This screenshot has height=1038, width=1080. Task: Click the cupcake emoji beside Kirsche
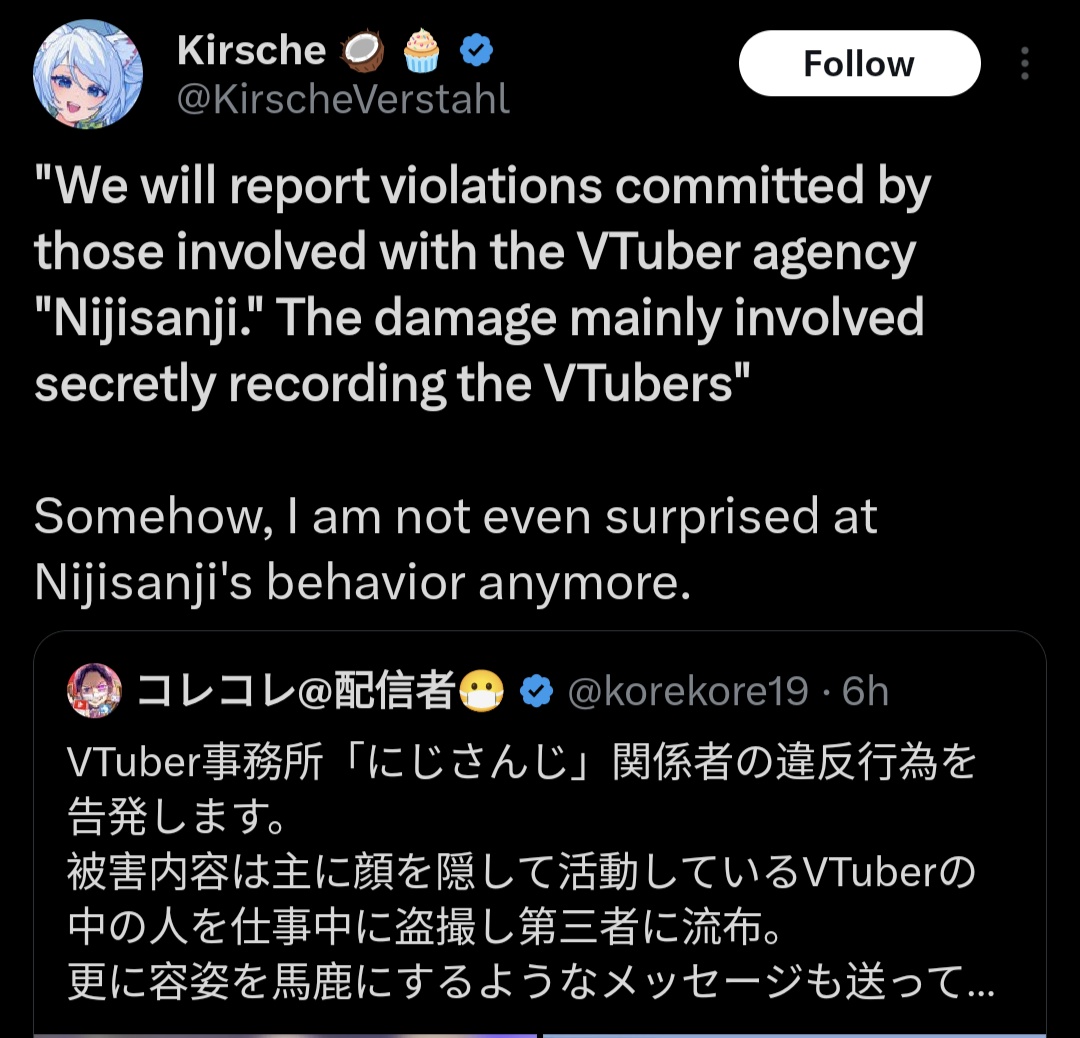(x=421, y=50)
